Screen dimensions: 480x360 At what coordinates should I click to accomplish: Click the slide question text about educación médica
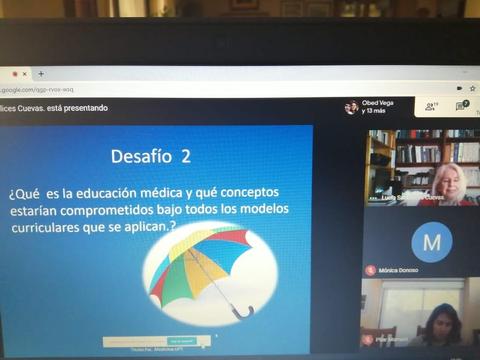[x=149, y=210]
